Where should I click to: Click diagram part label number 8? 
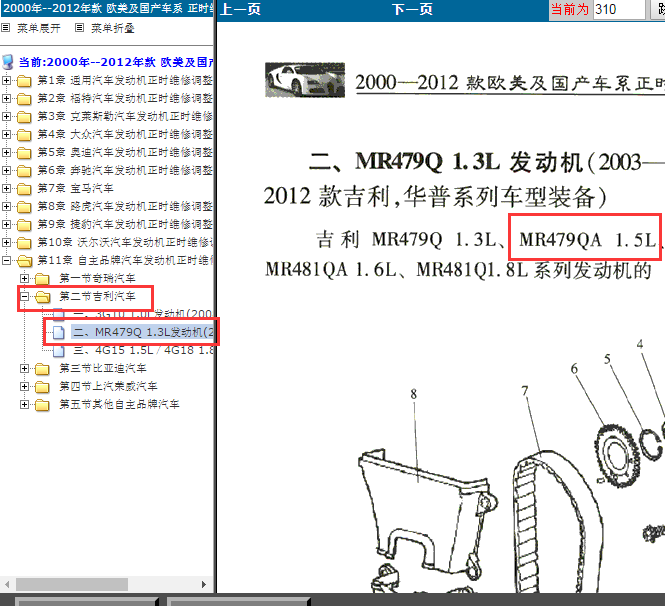click(414, 394)
